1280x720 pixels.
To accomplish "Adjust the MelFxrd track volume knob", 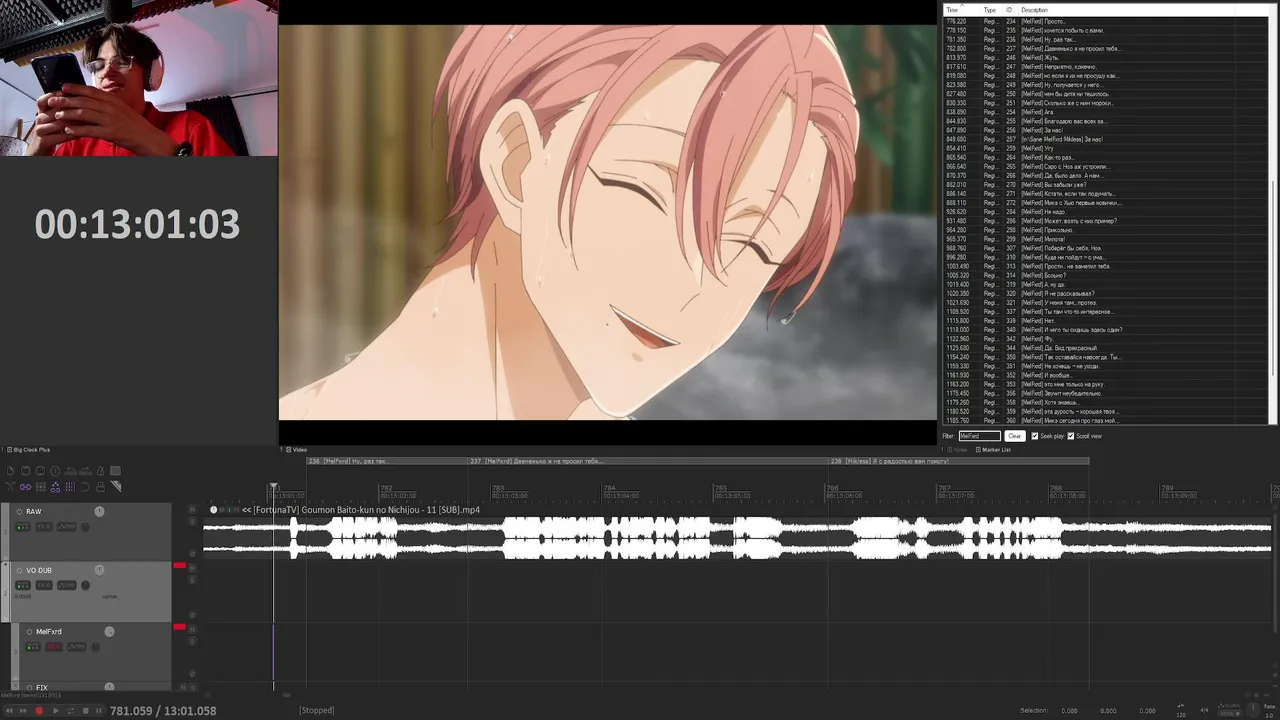I will click(109, 631).
